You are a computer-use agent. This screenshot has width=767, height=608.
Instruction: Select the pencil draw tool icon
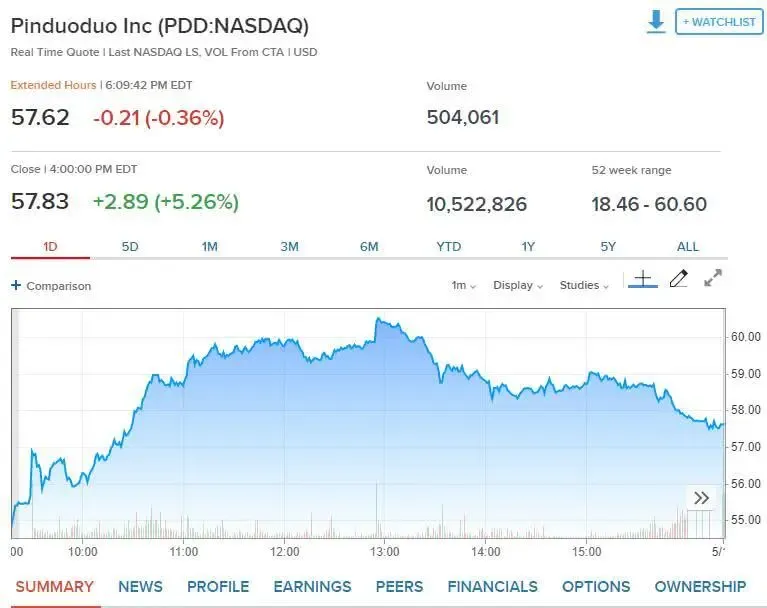[679, 279]
